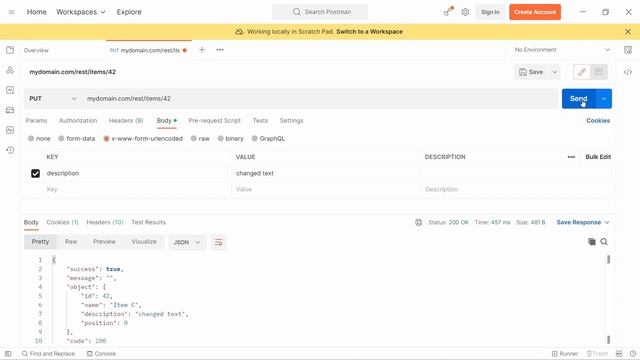This screenshot has height=360, width=640.
Task: Open the Cookies link
Action: [598, 120]
